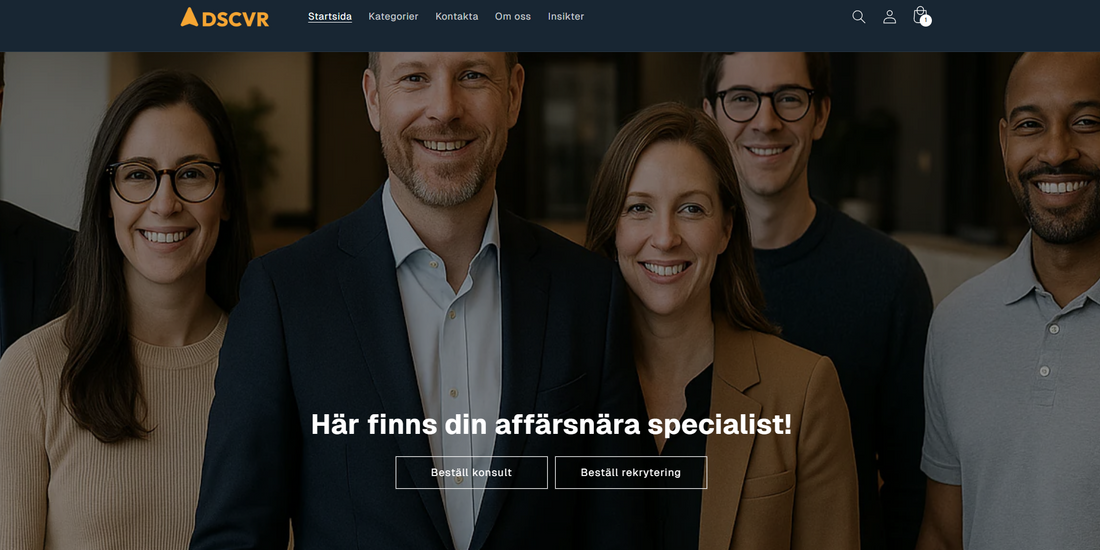
Task: Click the orange triangle logo mark
Action: [x=189, y=17]
